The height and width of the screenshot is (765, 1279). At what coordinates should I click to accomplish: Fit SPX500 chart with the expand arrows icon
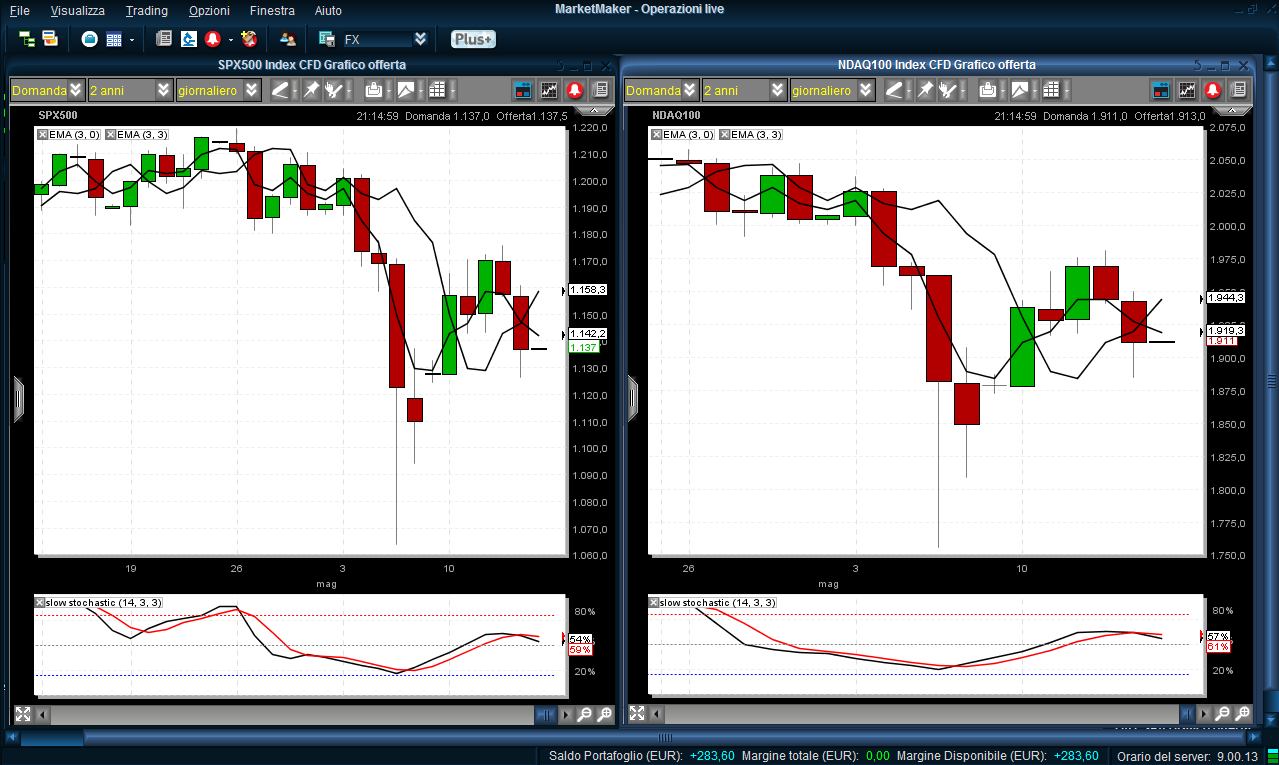pyautogui.click(x=22, y=714)
